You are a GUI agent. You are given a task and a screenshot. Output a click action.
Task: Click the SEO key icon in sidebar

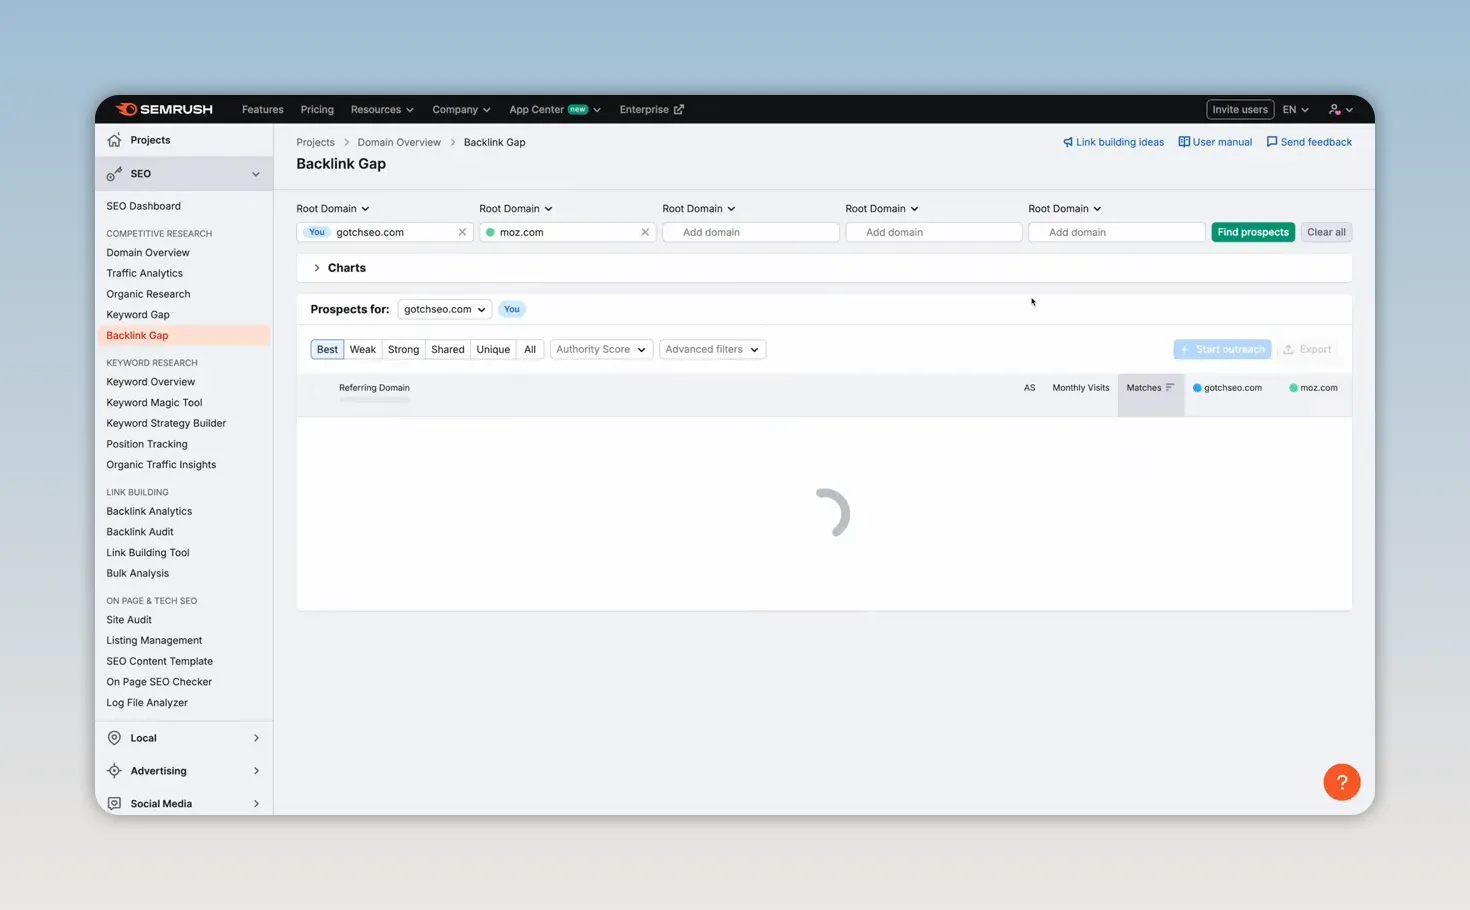point(114,174)
